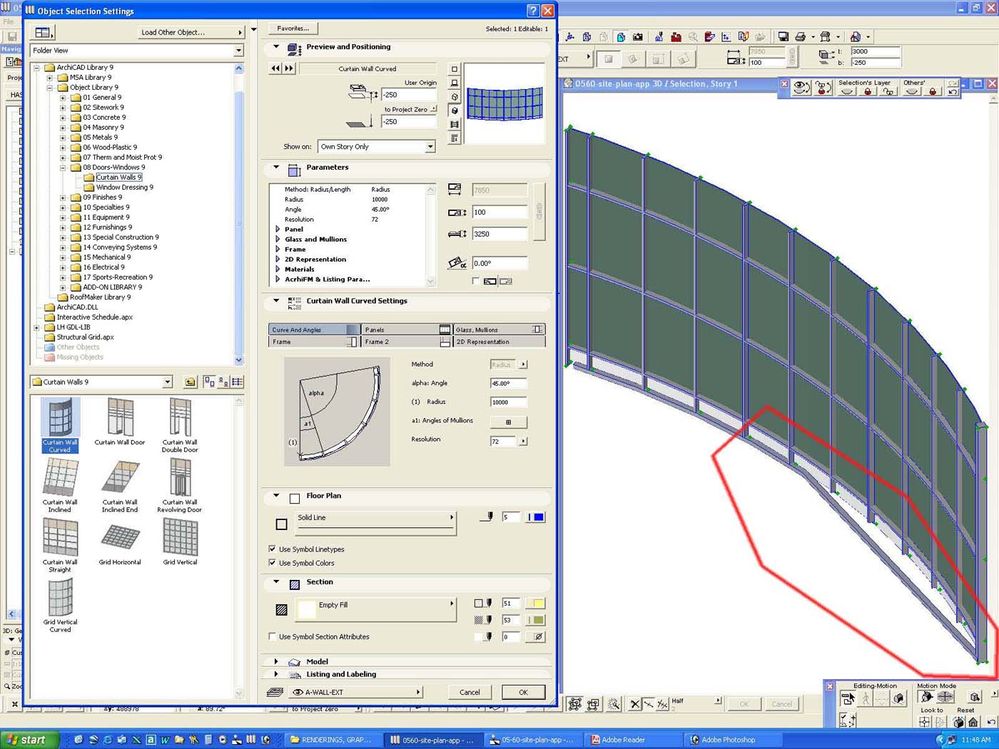
Task: Click the olive section background pen swatch
Action: click(536, 620)
